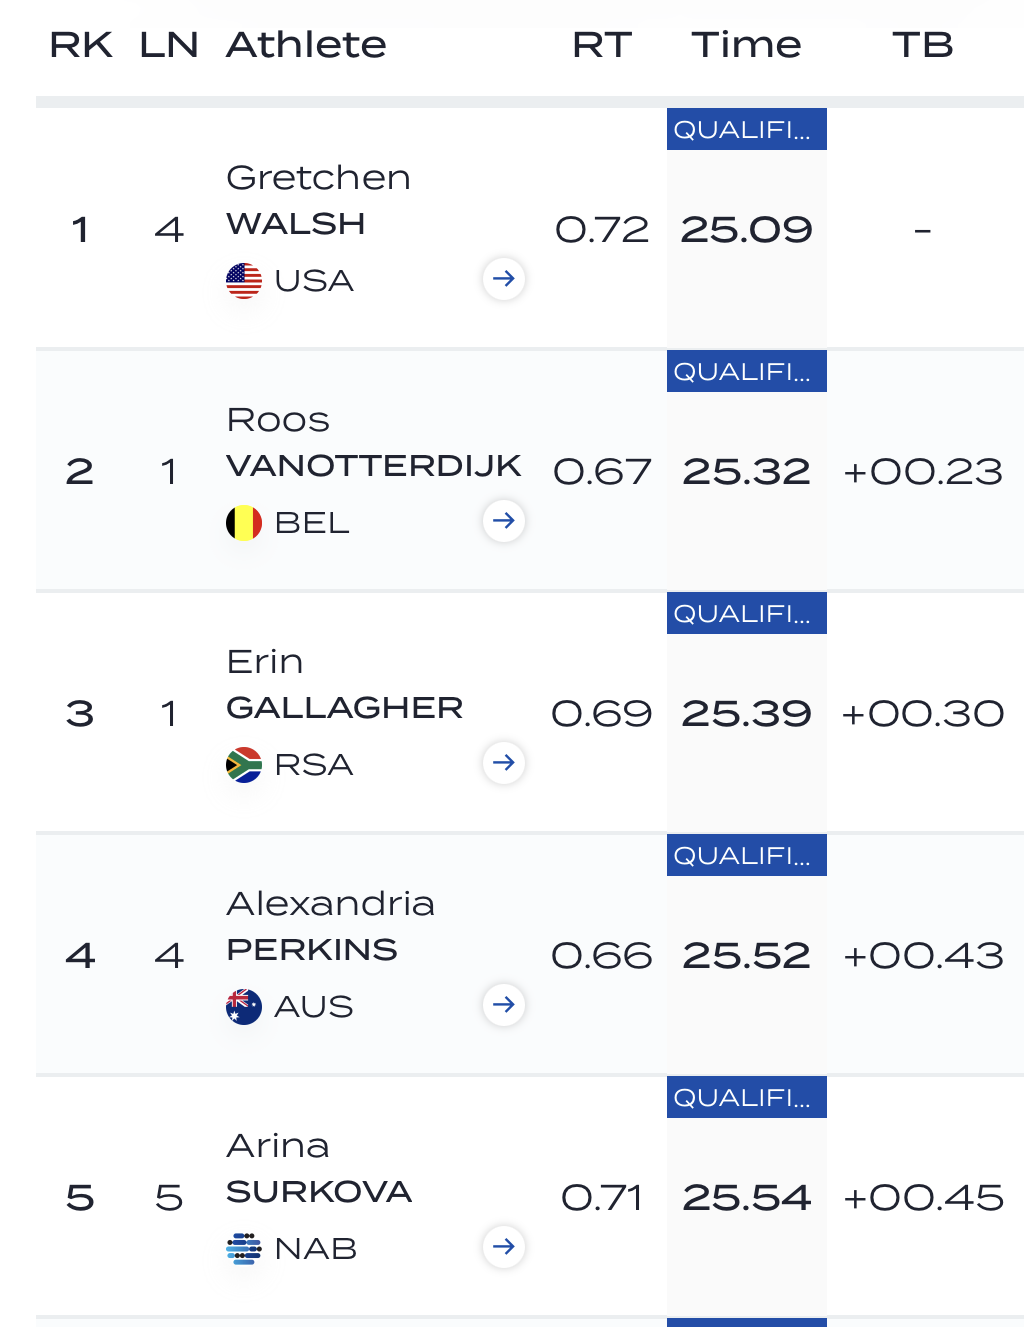This screenshot has height=1327, width=1024.
Task: Click the USA flag icon
Action: [x=244, y=281]
